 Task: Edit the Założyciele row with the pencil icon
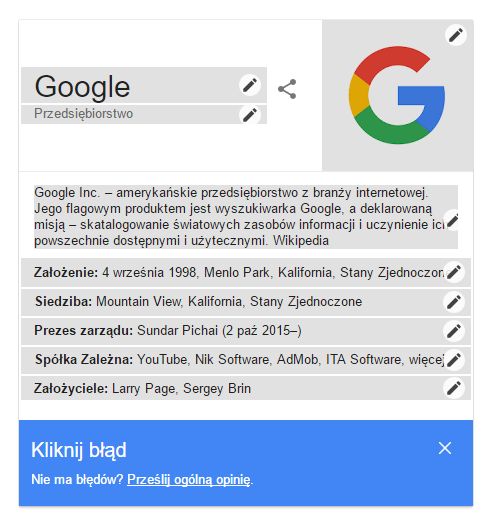(454, 388)
